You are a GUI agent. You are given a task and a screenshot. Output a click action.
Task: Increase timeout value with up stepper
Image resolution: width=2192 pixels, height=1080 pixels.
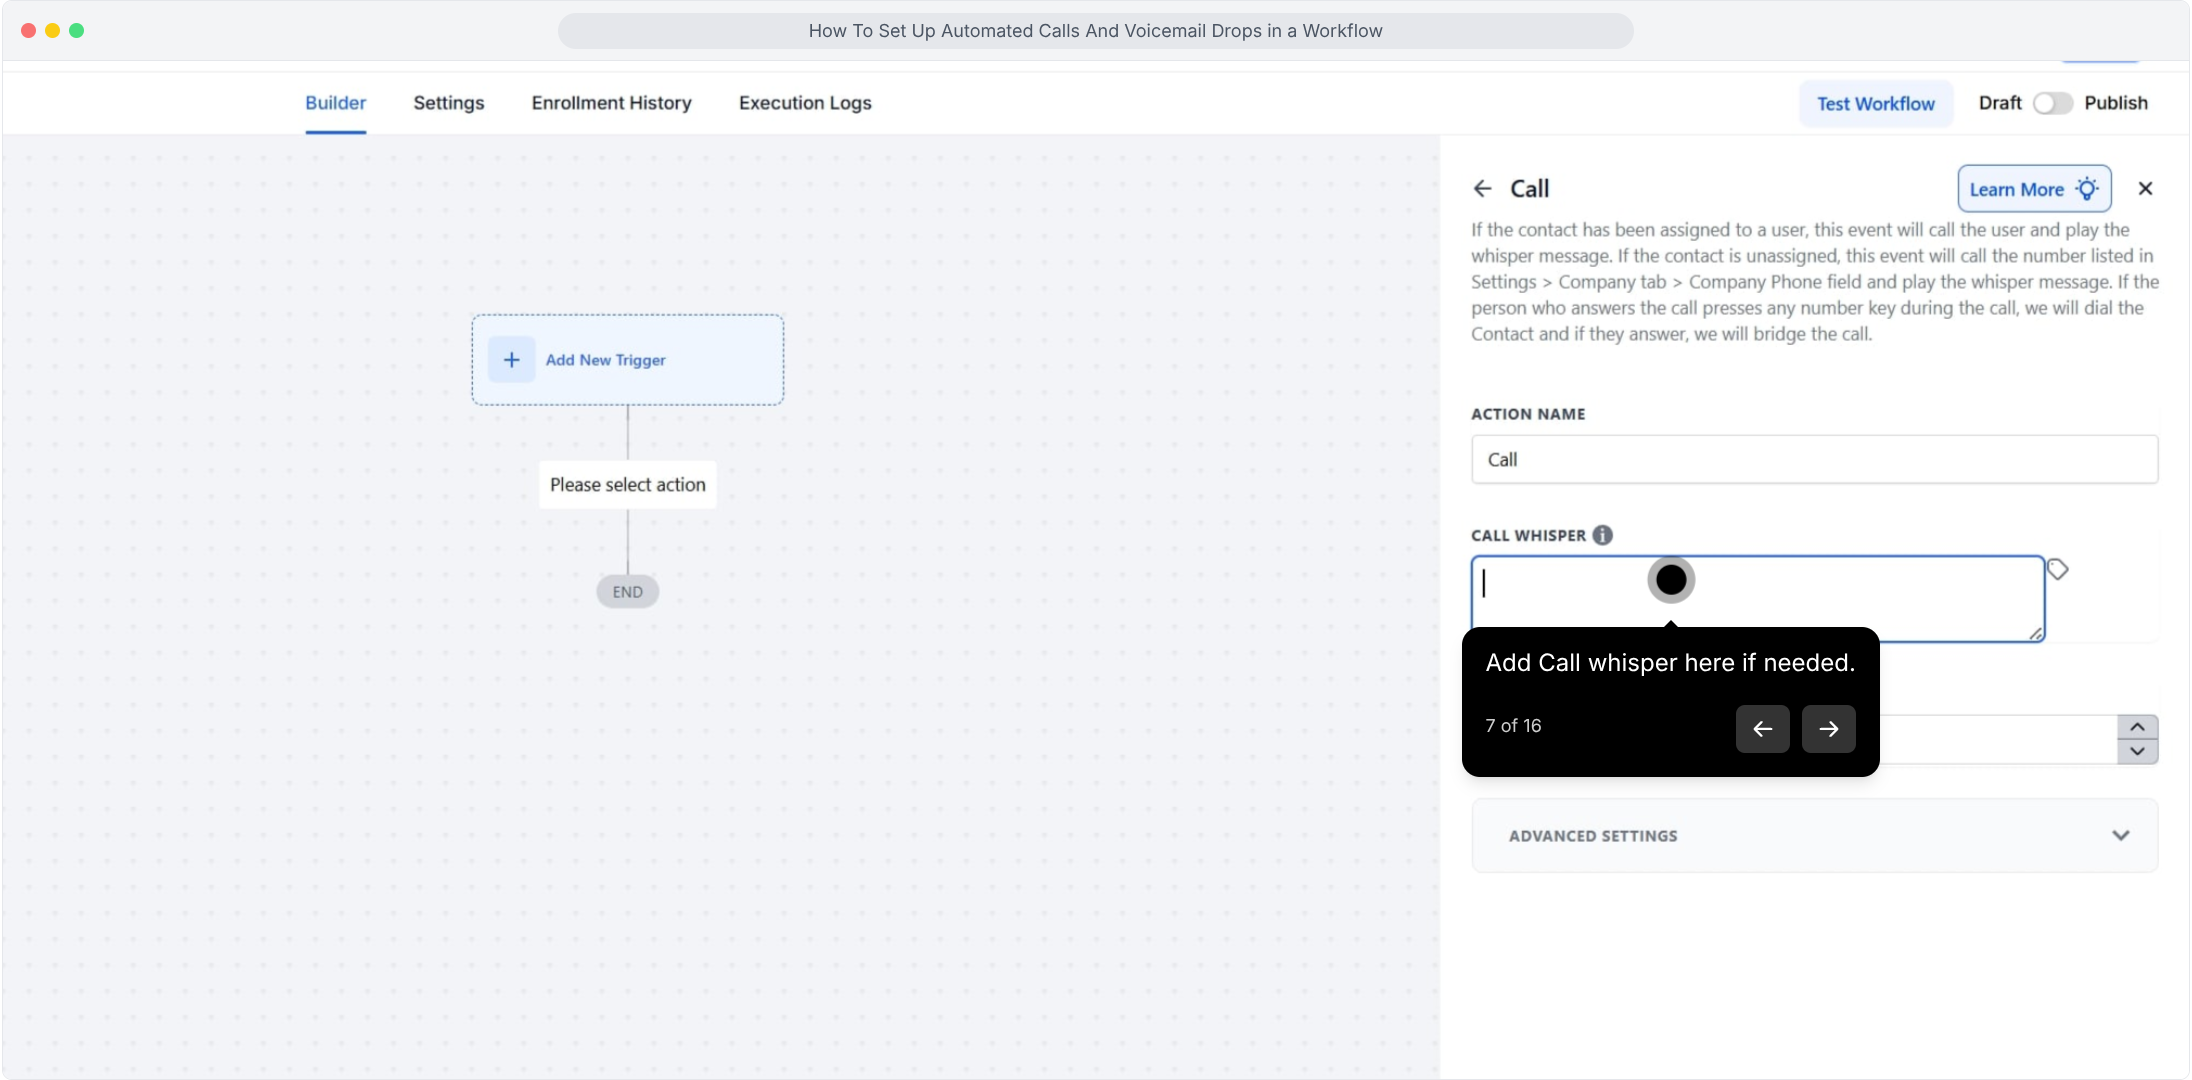coord(2137,727)
